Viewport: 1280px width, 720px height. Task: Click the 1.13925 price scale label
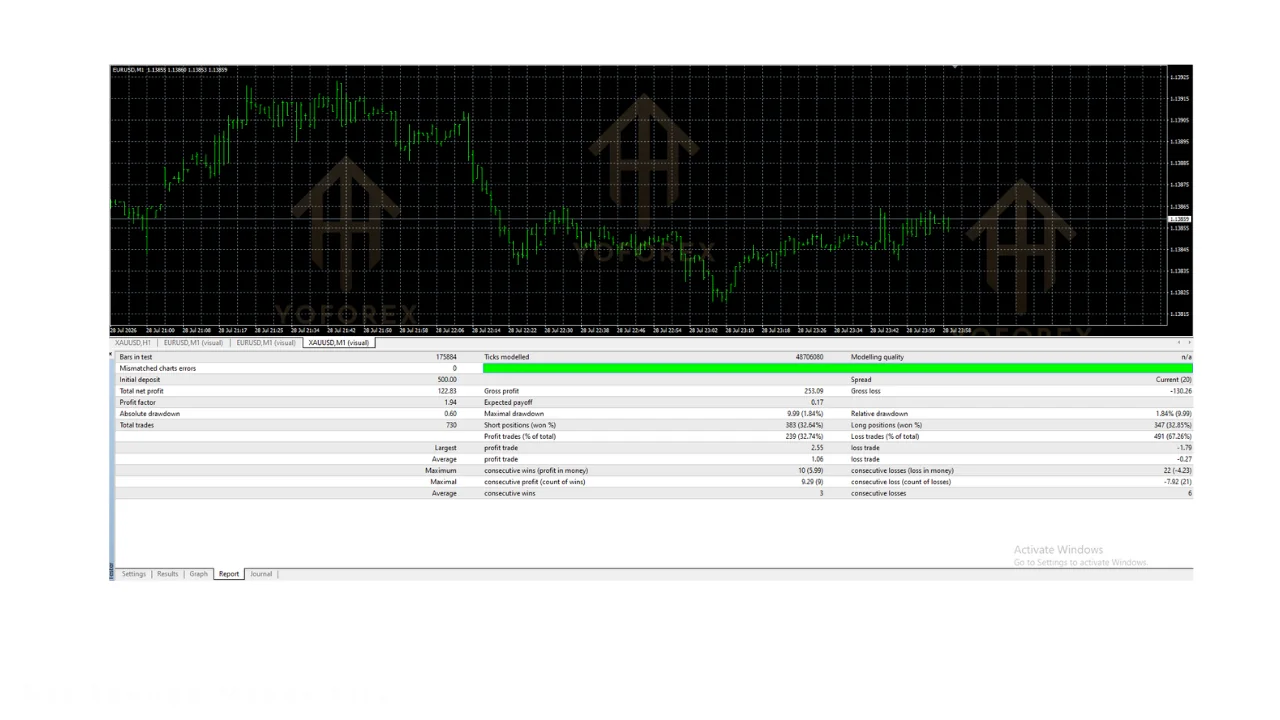click(x=1180, y=77)
